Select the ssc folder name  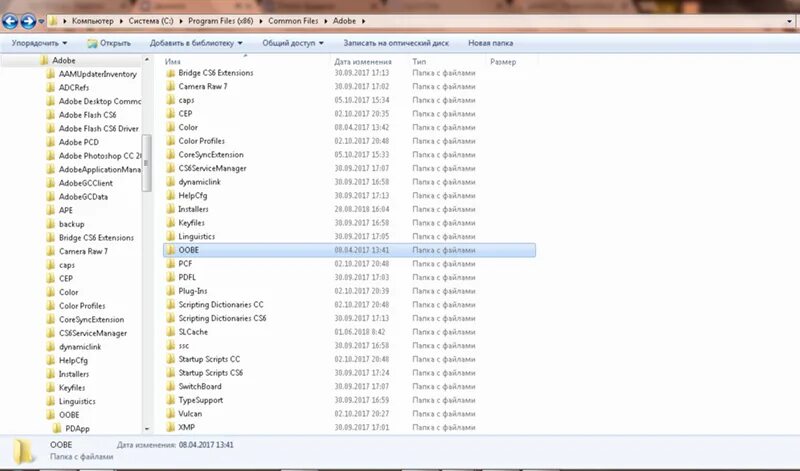point(184,345)
